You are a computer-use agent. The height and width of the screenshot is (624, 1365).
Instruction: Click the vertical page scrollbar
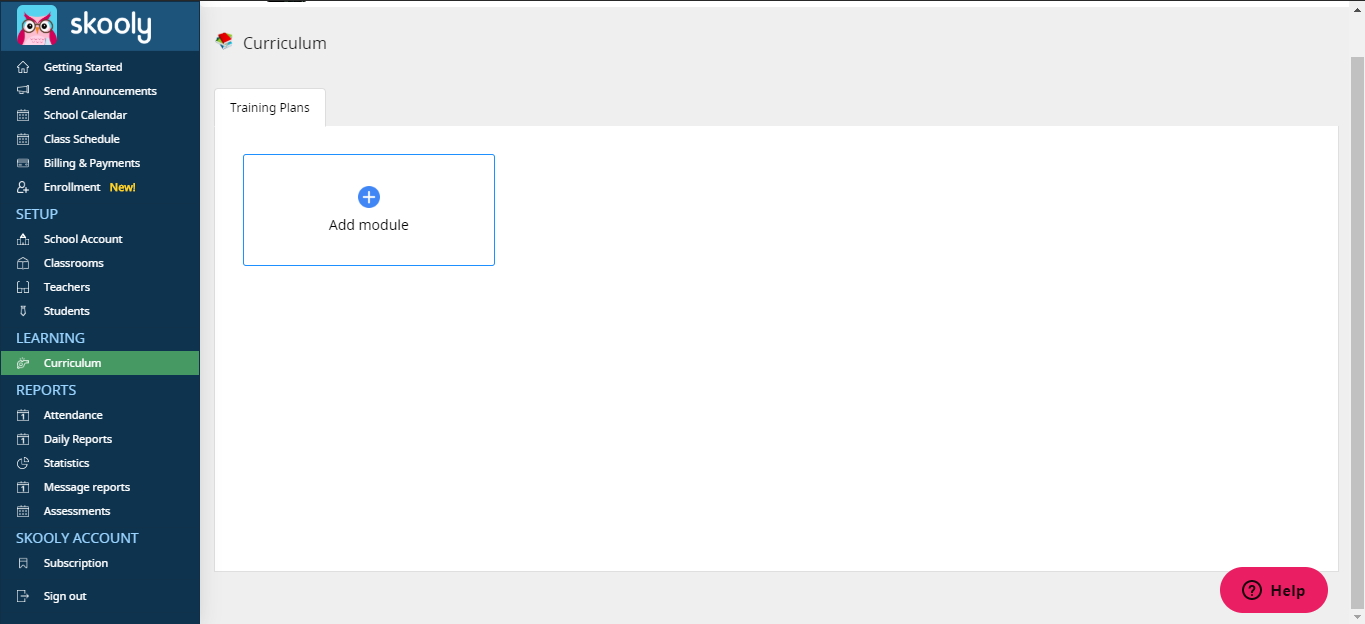(1357, 330)
